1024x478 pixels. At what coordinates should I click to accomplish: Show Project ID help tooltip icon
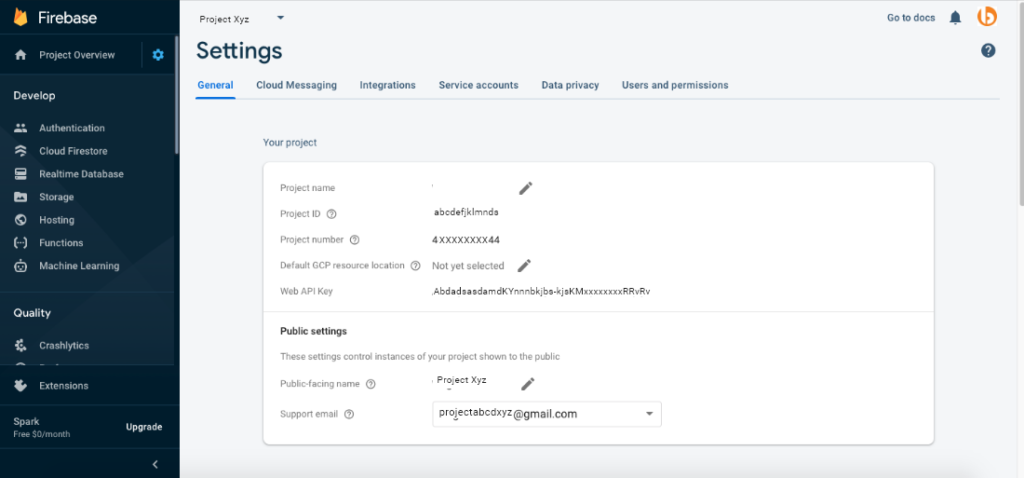tap(331, 214)
